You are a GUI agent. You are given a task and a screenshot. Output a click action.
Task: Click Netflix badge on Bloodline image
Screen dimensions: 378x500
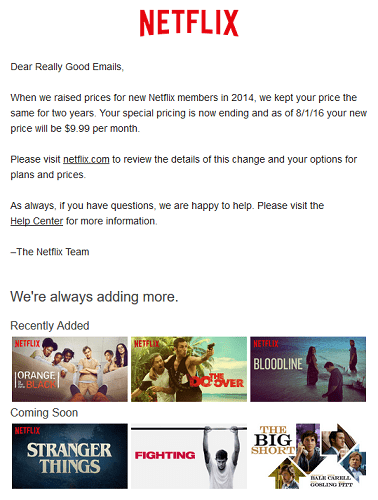coord(266,343)
